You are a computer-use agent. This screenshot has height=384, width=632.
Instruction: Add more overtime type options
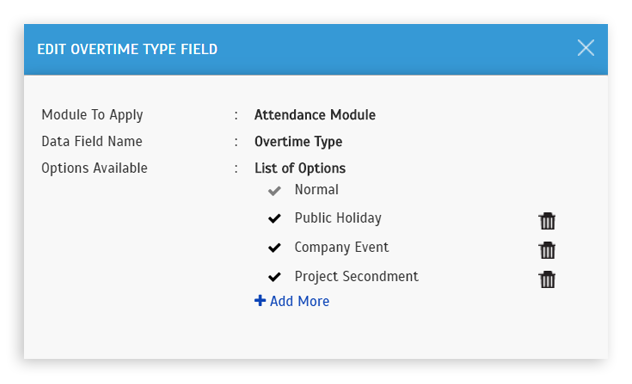[x=292, y=301]
